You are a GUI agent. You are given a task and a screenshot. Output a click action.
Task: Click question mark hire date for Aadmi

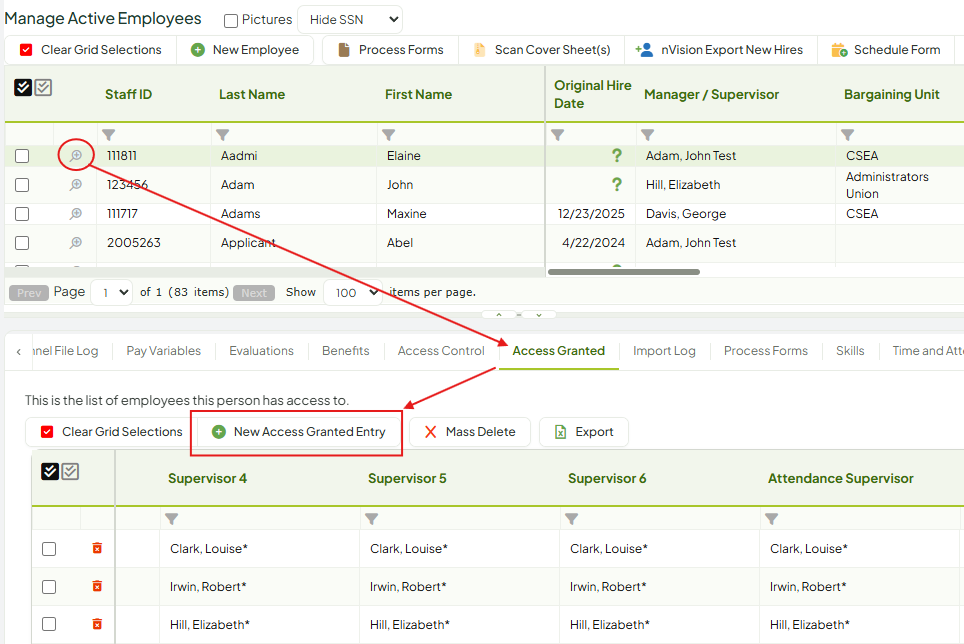tap(617, 155)
